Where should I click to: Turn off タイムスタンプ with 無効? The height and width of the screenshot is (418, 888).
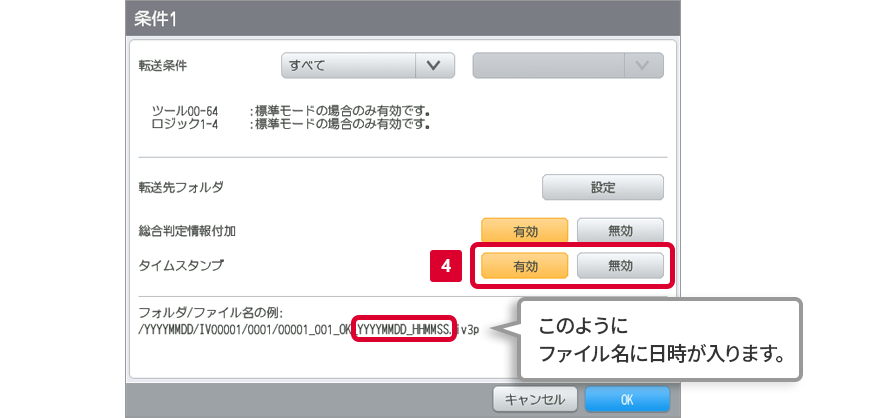[x=620, y=266]
